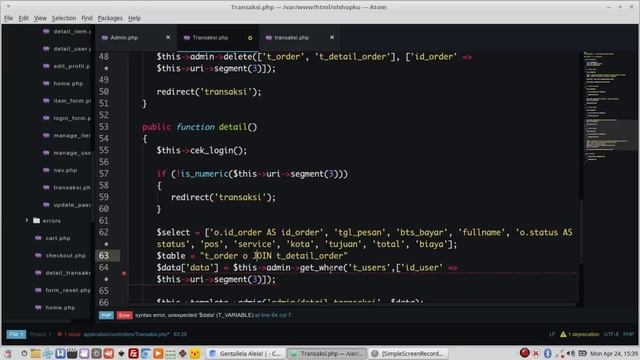Viewport: 640px width, 360px height.
Task: Click the PHP icon beside edit_profil file
Action: tap(46, 66)
